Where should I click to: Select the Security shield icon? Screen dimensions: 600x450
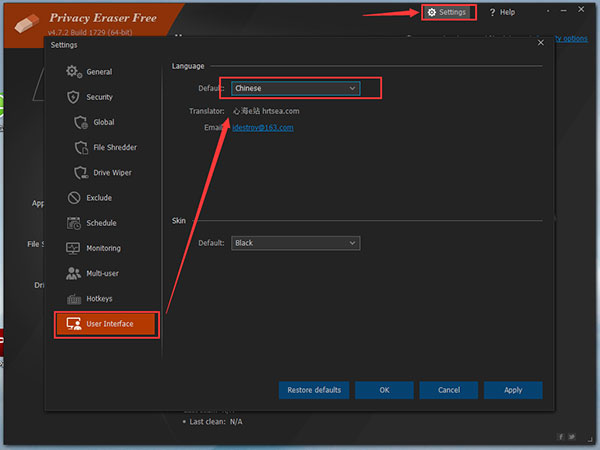[x=73, y=97]
